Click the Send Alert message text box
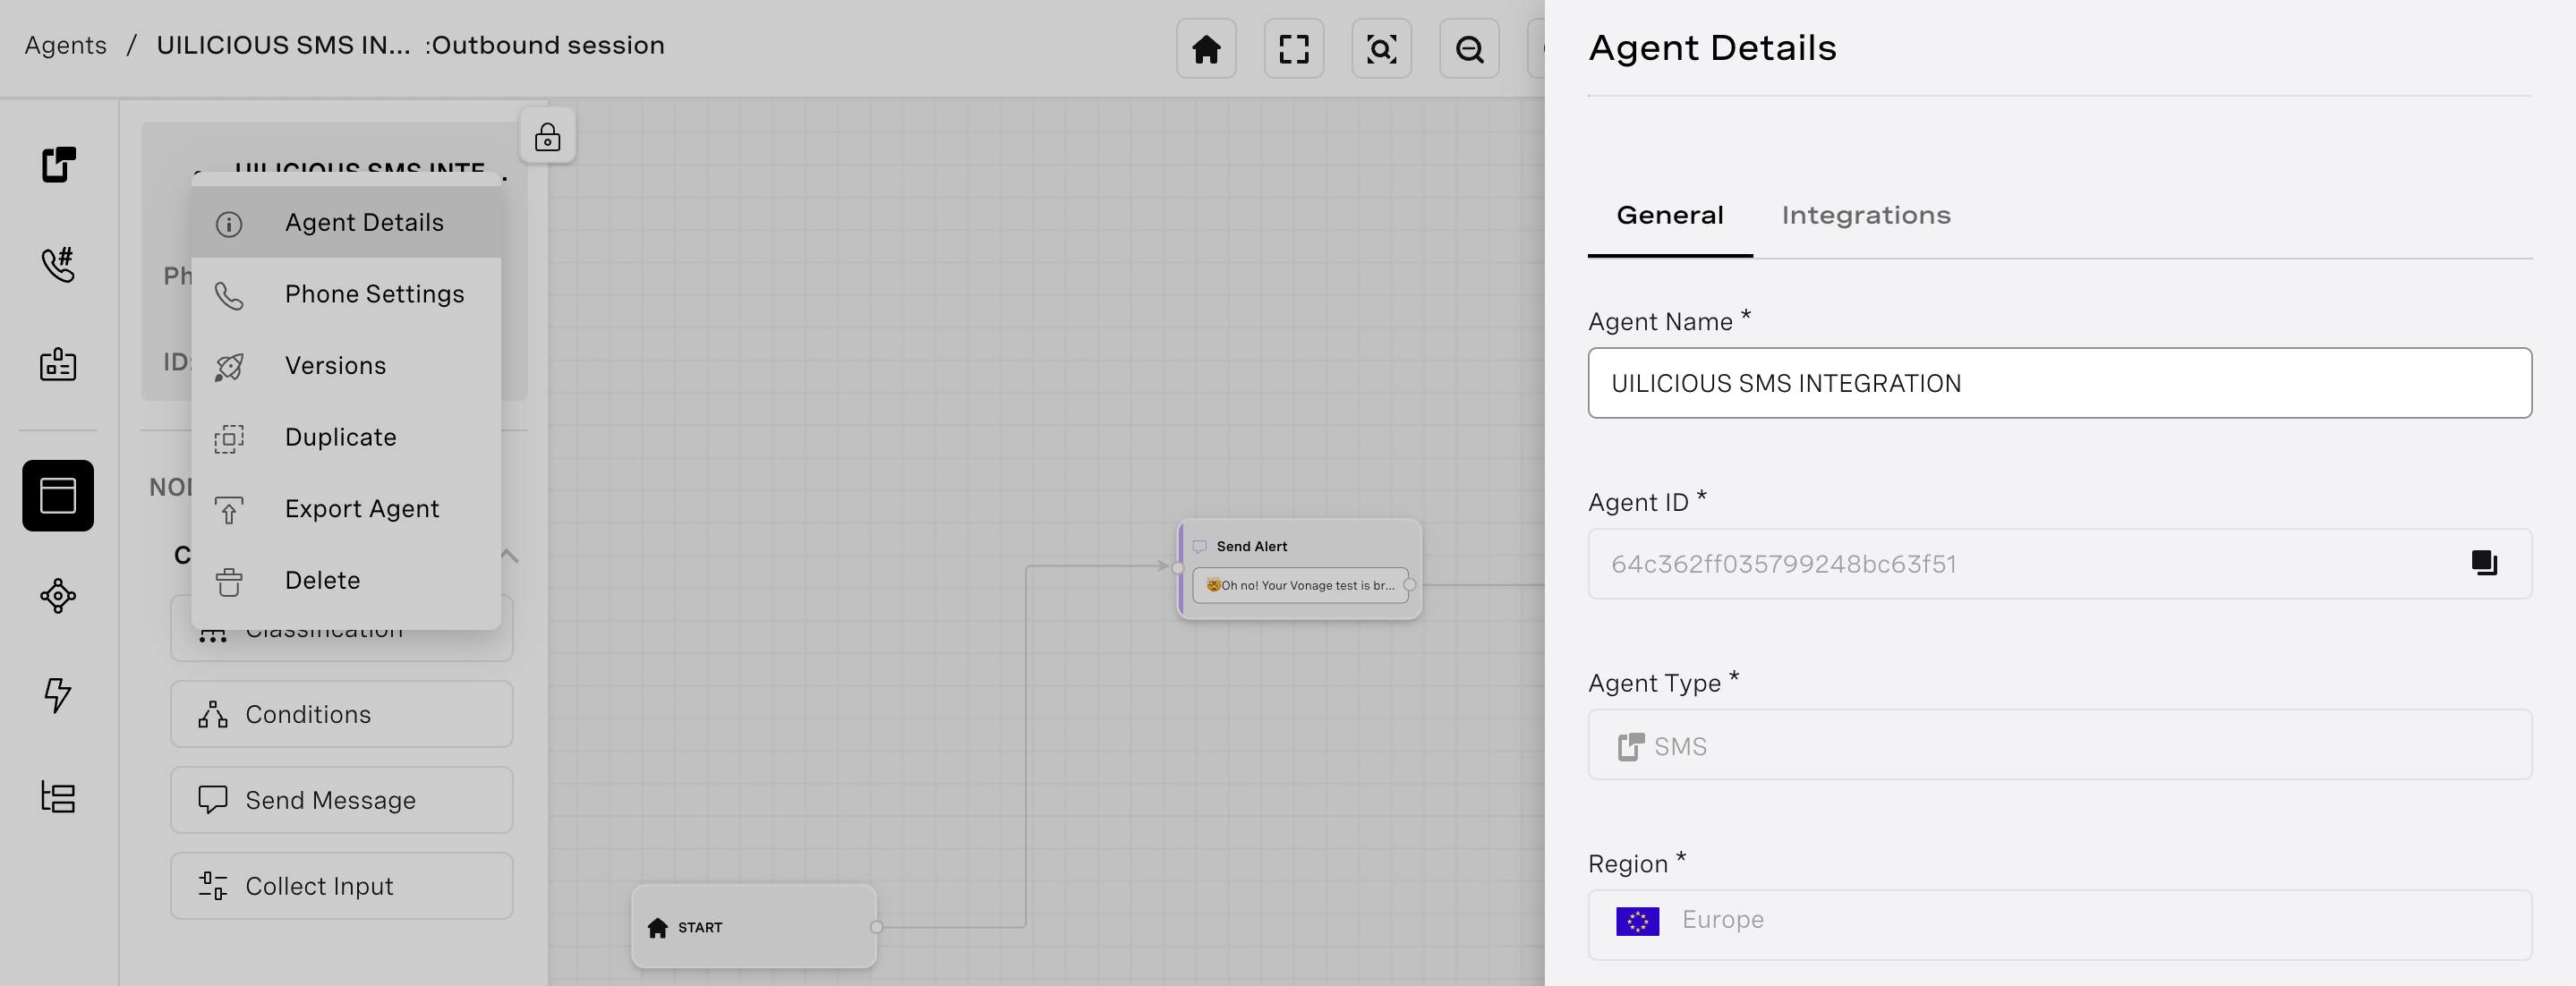 (1299, 585)
